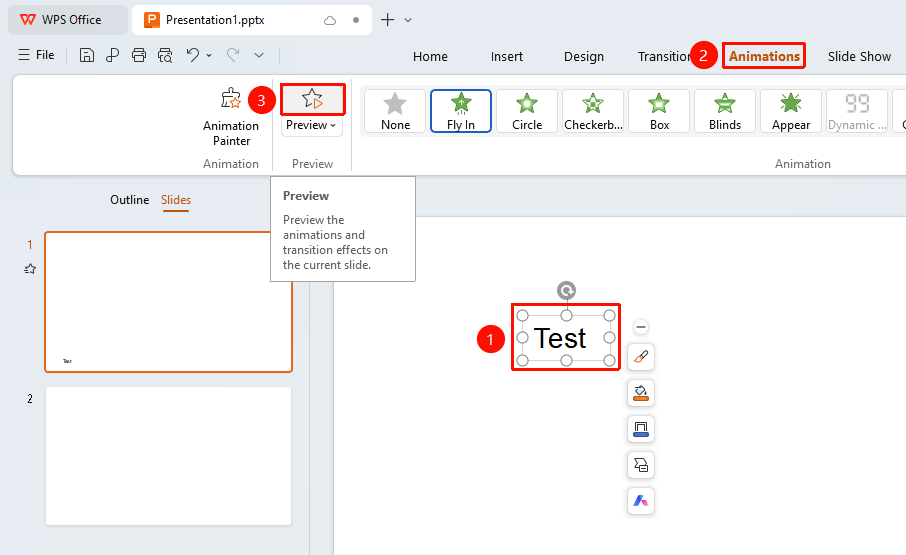Click the Print icon in quick toolbar
The image size is (906, 555).
(139, 55)
